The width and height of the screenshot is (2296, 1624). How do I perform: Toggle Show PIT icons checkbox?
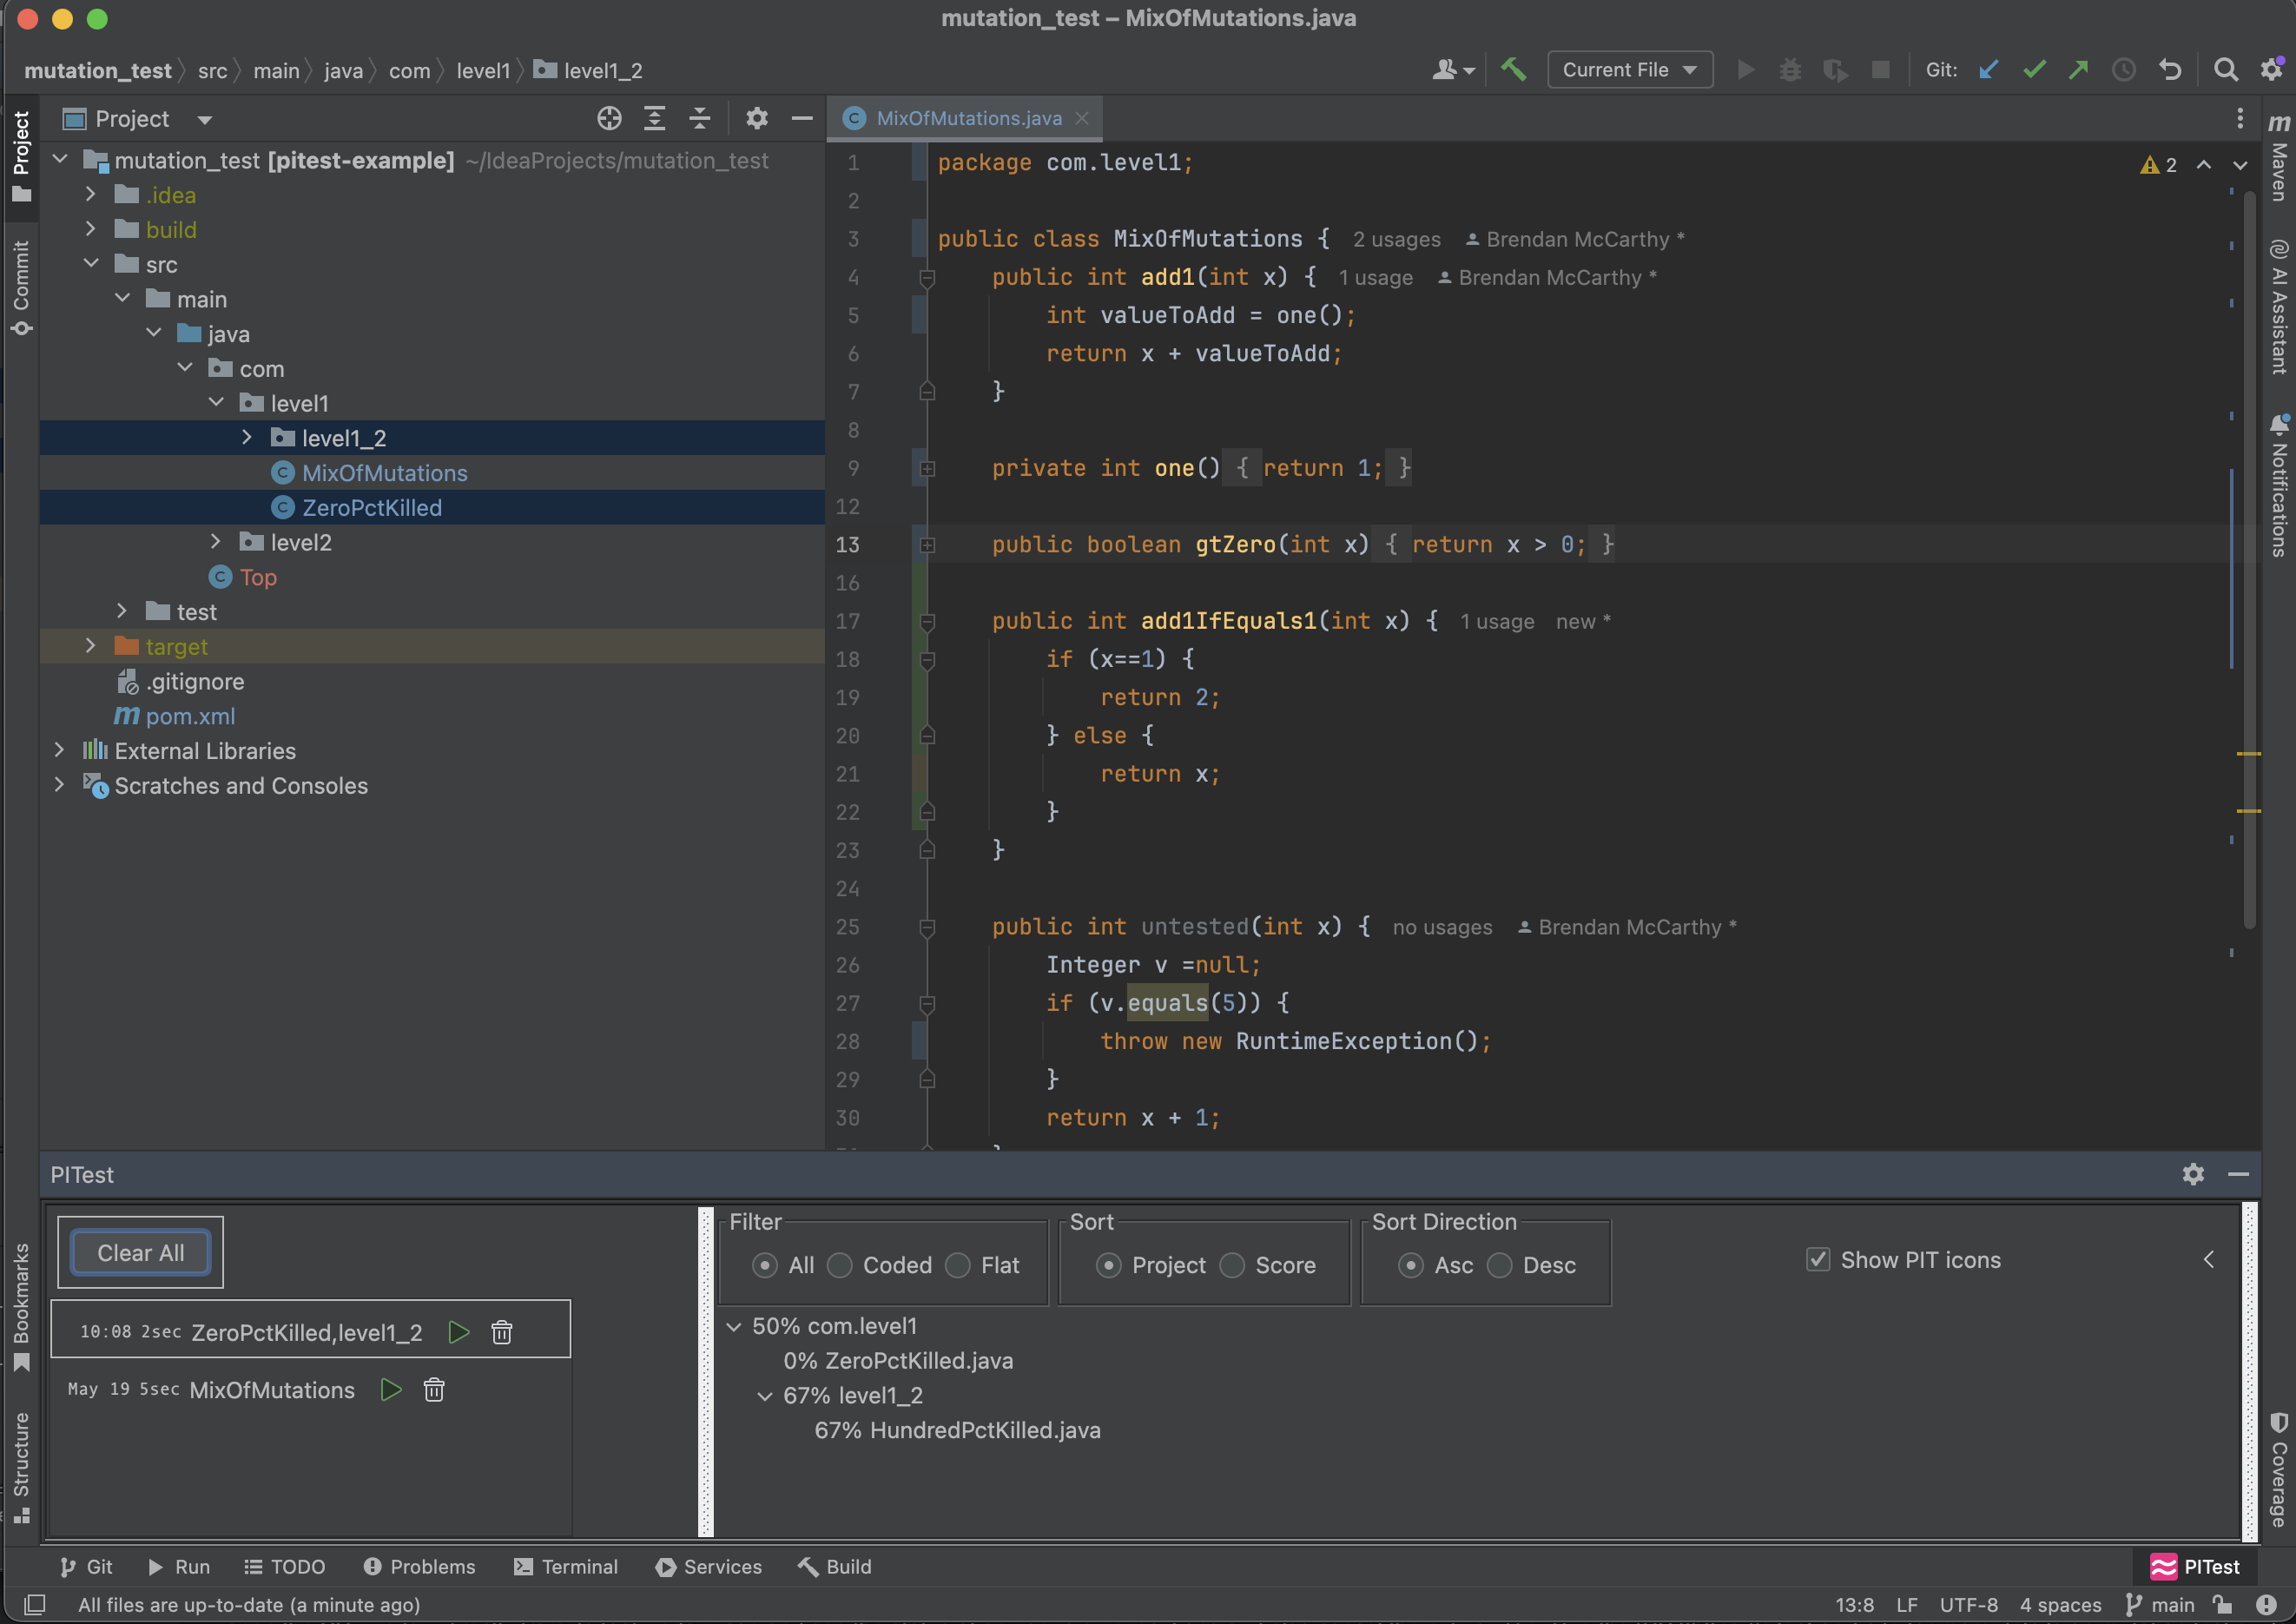[1818, 1260]
